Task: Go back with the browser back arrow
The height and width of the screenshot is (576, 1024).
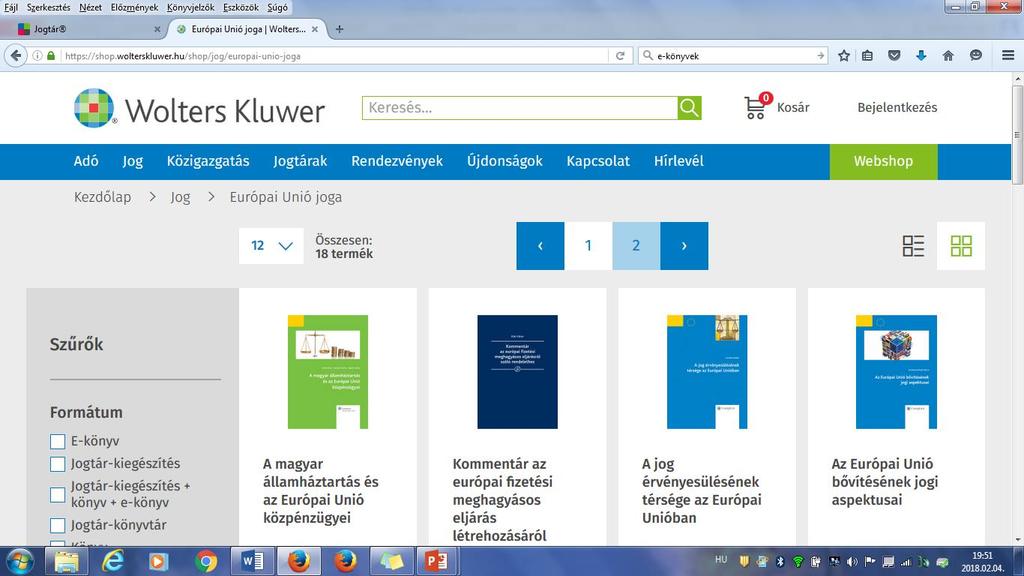Action: point(16,56)
